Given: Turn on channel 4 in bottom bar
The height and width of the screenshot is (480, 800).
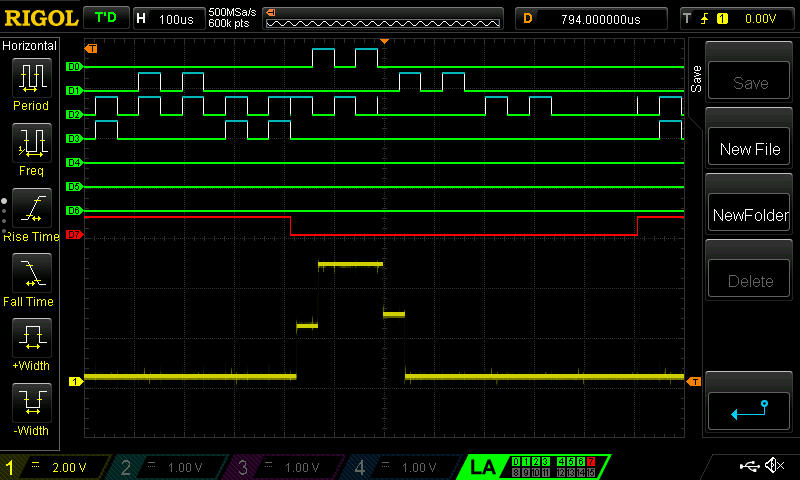Looking at the screenshot, I should [x=400, y=467].
